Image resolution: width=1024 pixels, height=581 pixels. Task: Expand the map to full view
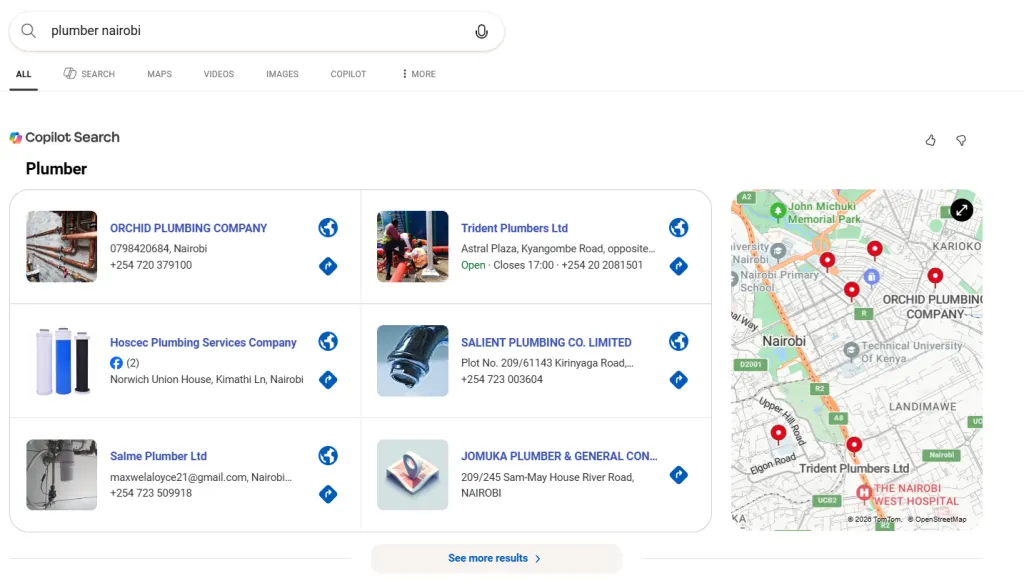tap(961, 210)
